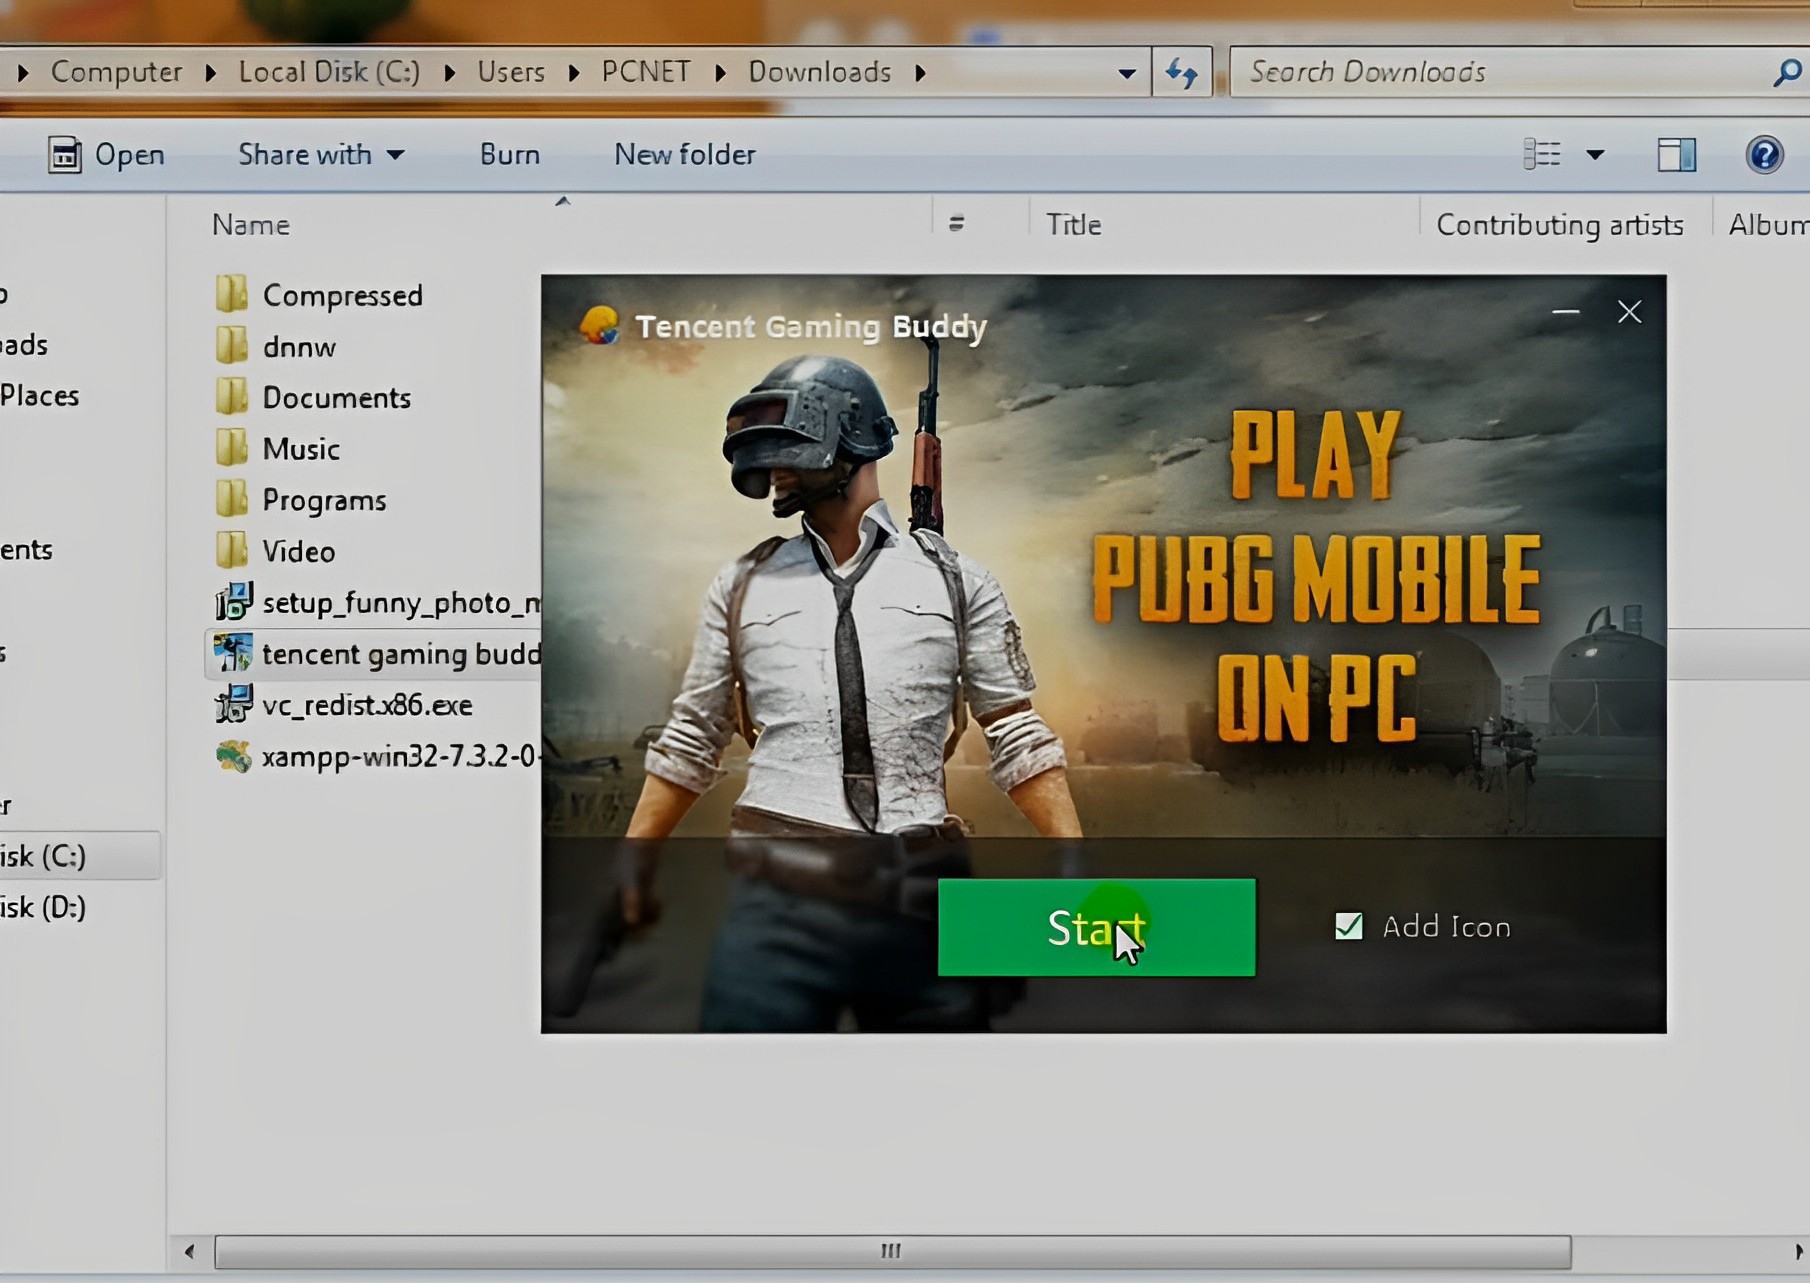The height and width of the screenshot is (1283, 1810).
Task: Sort by Contributing artists column
Action: coord(1560,225)
